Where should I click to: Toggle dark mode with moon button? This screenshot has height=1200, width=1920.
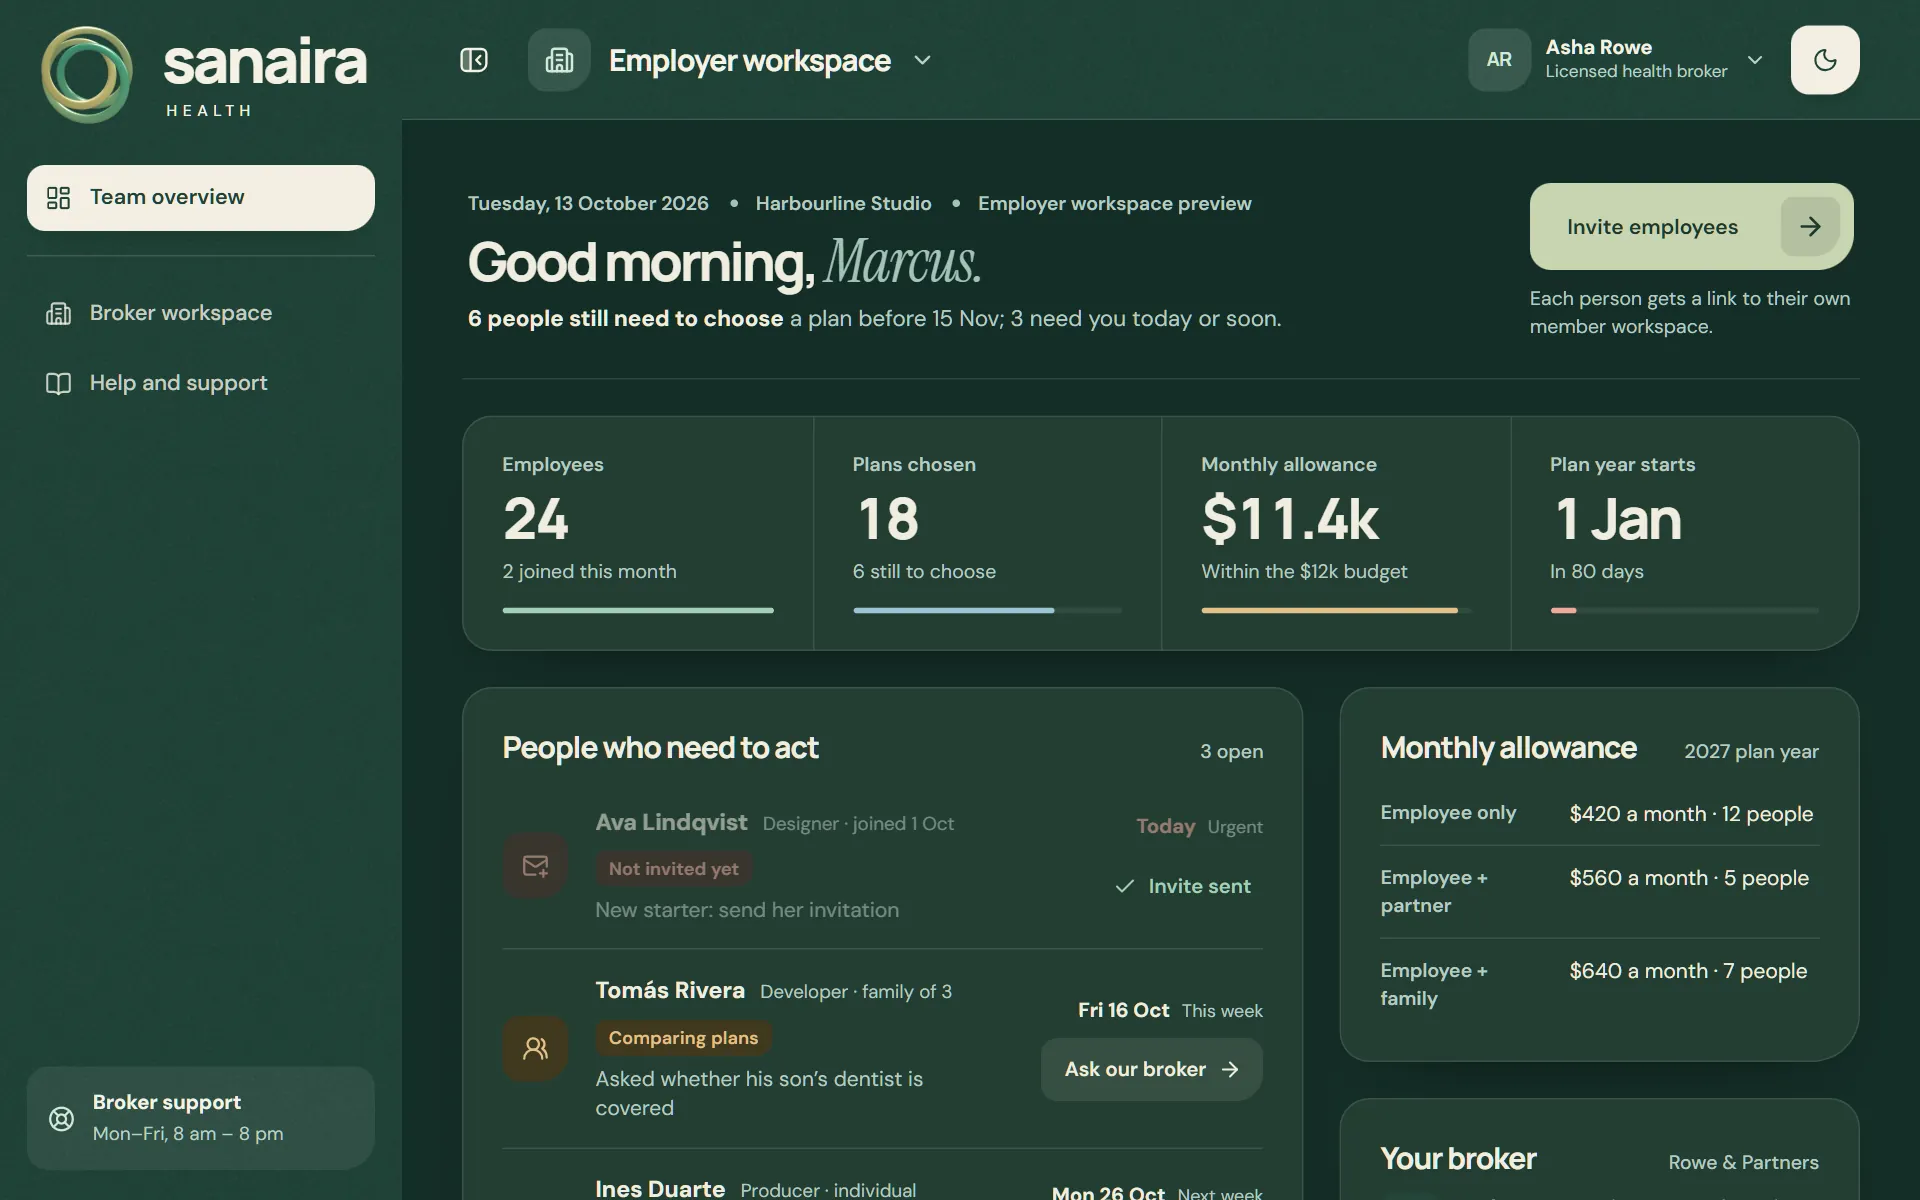pyautogui.click(x=1825, y=60)
